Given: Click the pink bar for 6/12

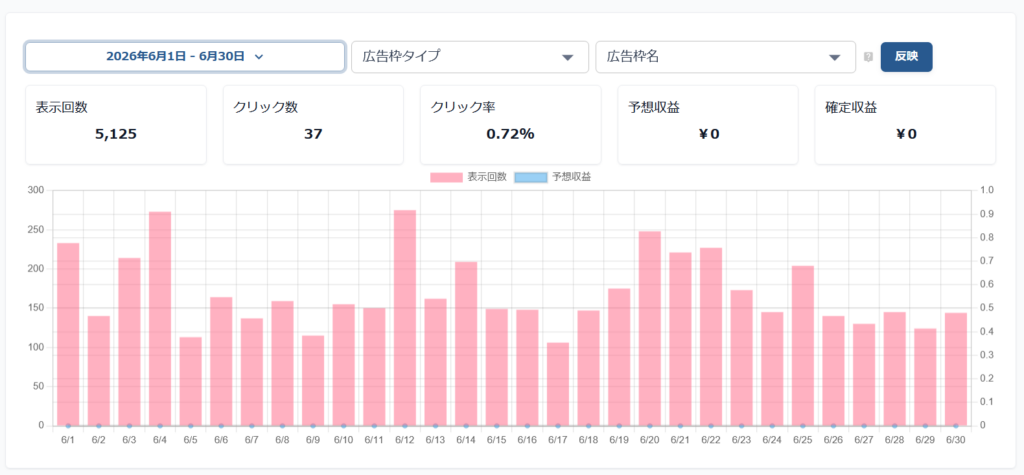Looking at the screenshot, I should (405, 318).
